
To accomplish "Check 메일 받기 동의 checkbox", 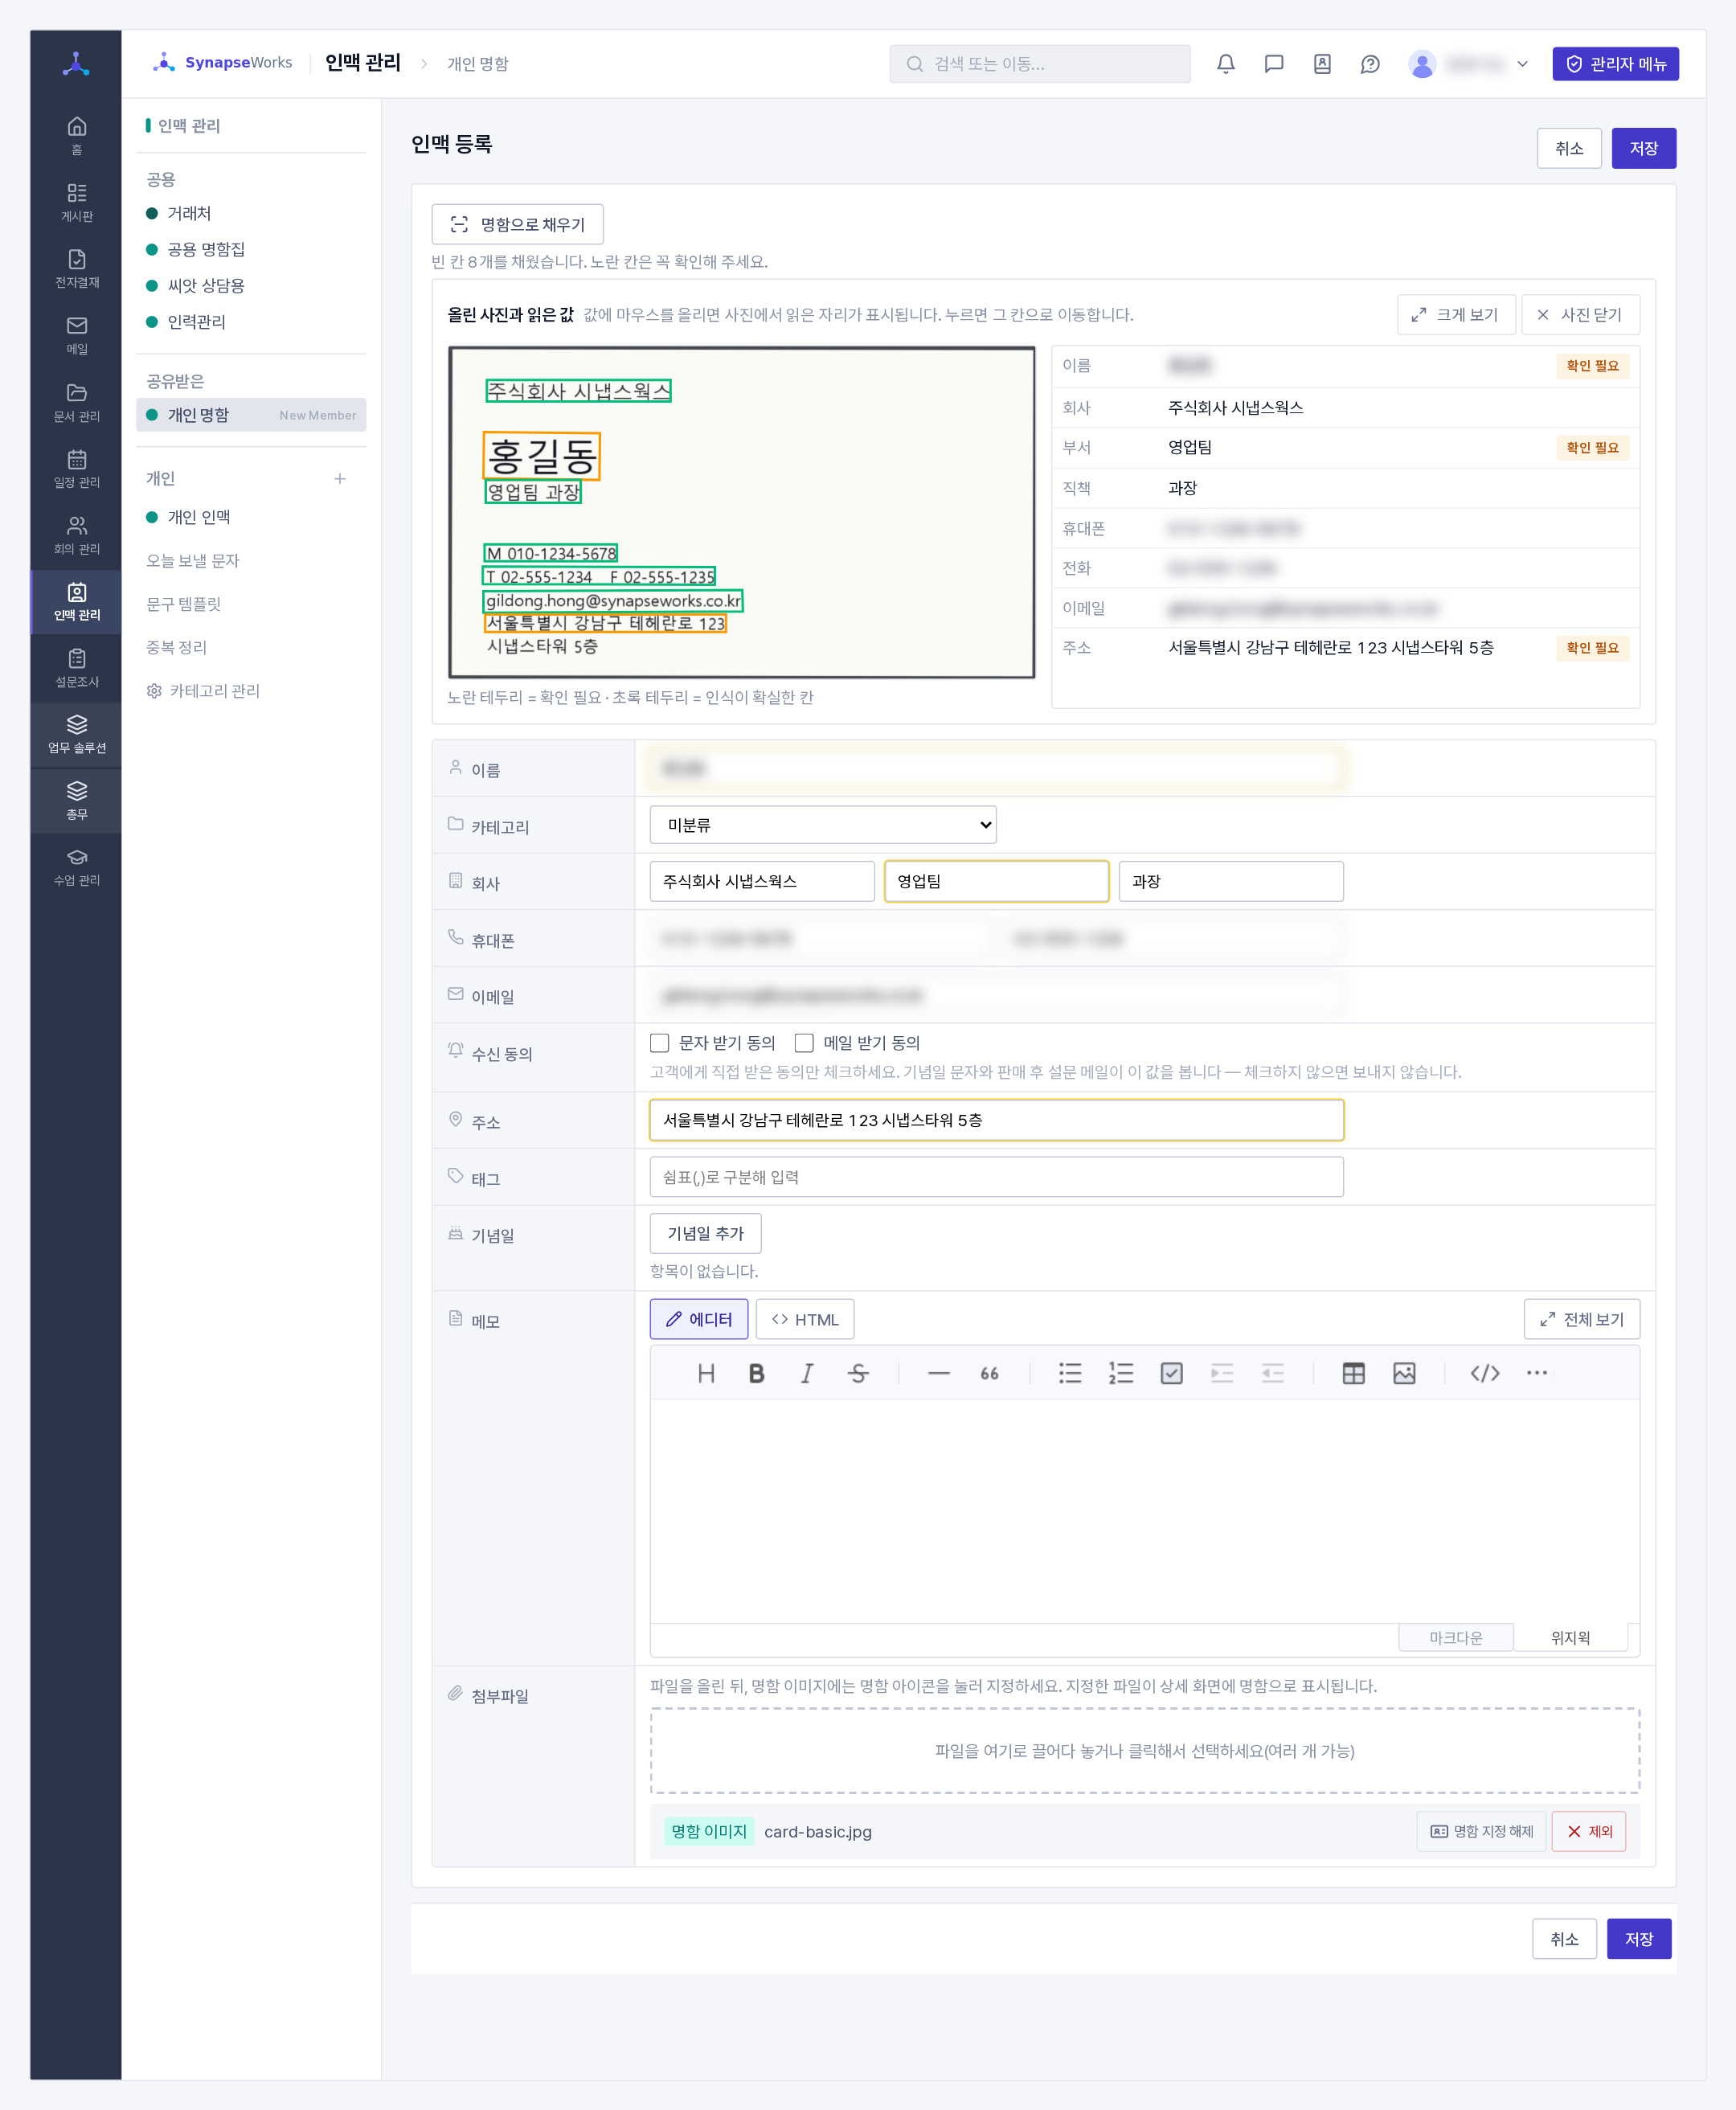I will click(803, 1042).
